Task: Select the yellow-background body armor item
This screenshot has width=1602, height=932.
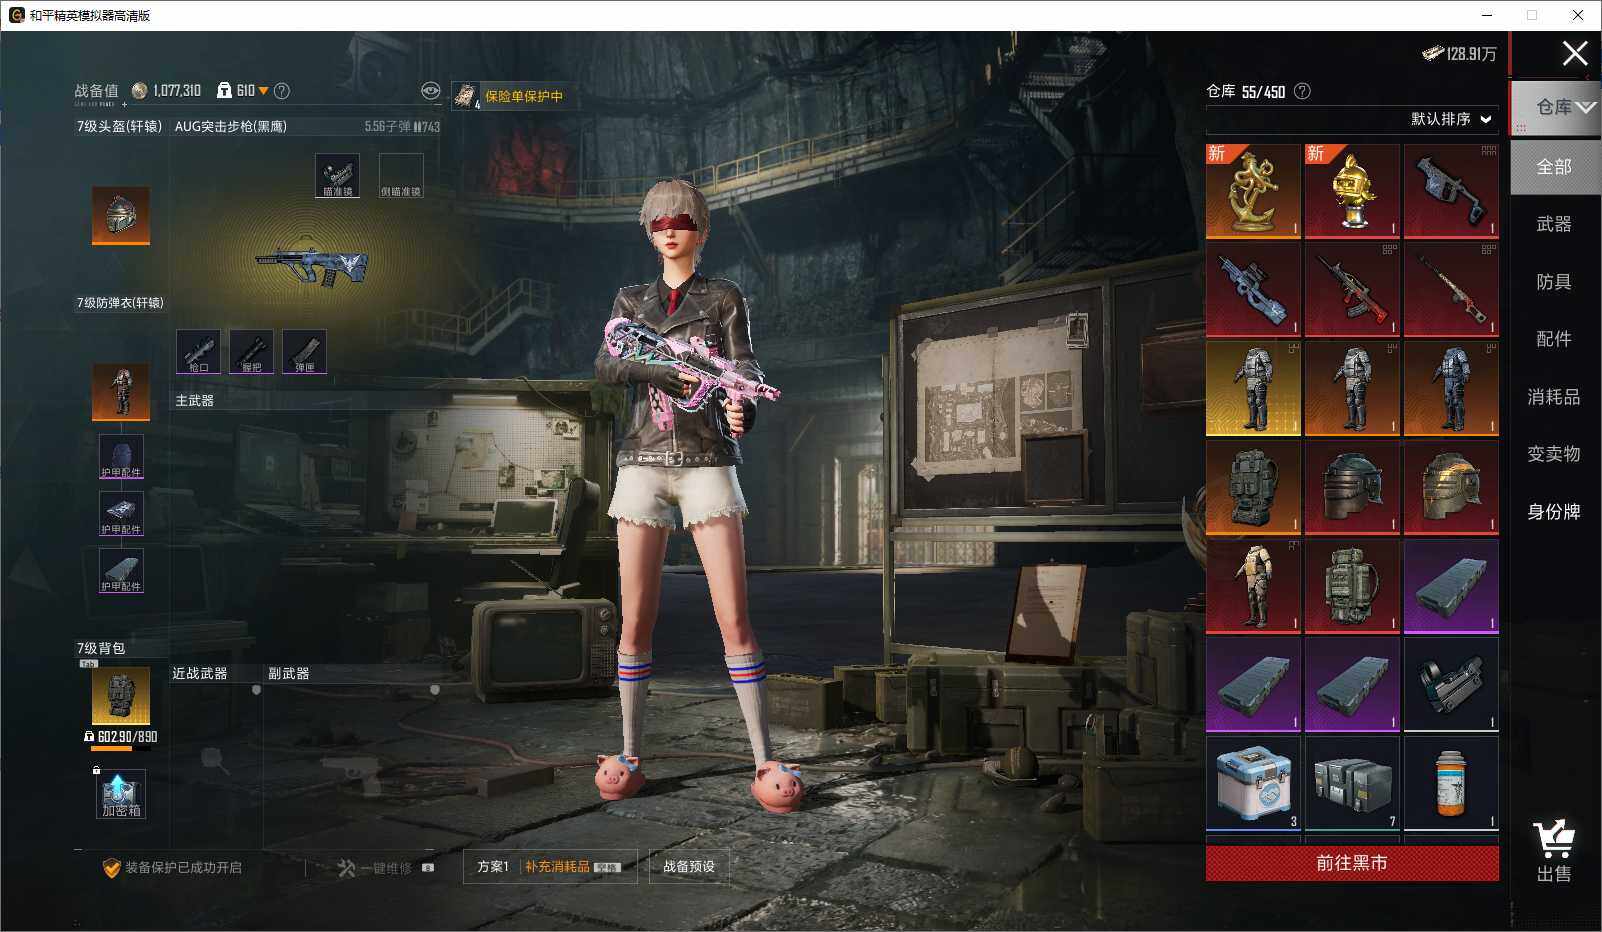Action: [1253, 389]
